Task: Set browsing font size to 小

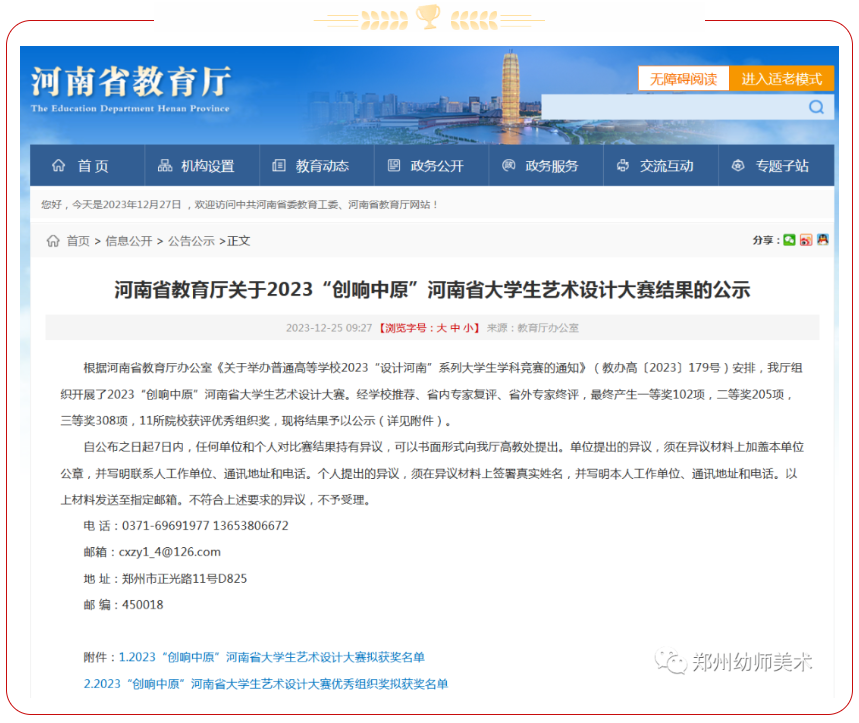Action: [x=469, y=328]
